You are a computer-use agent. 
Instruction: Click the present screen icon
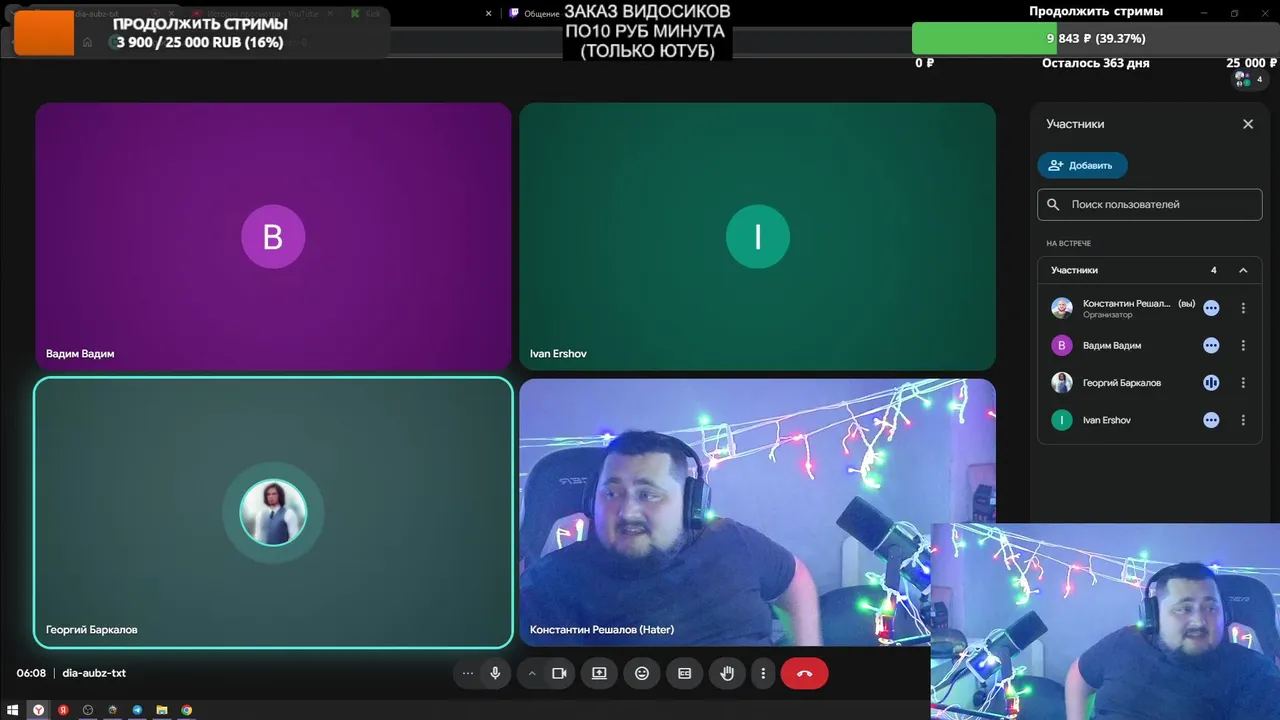click(599, 673)
